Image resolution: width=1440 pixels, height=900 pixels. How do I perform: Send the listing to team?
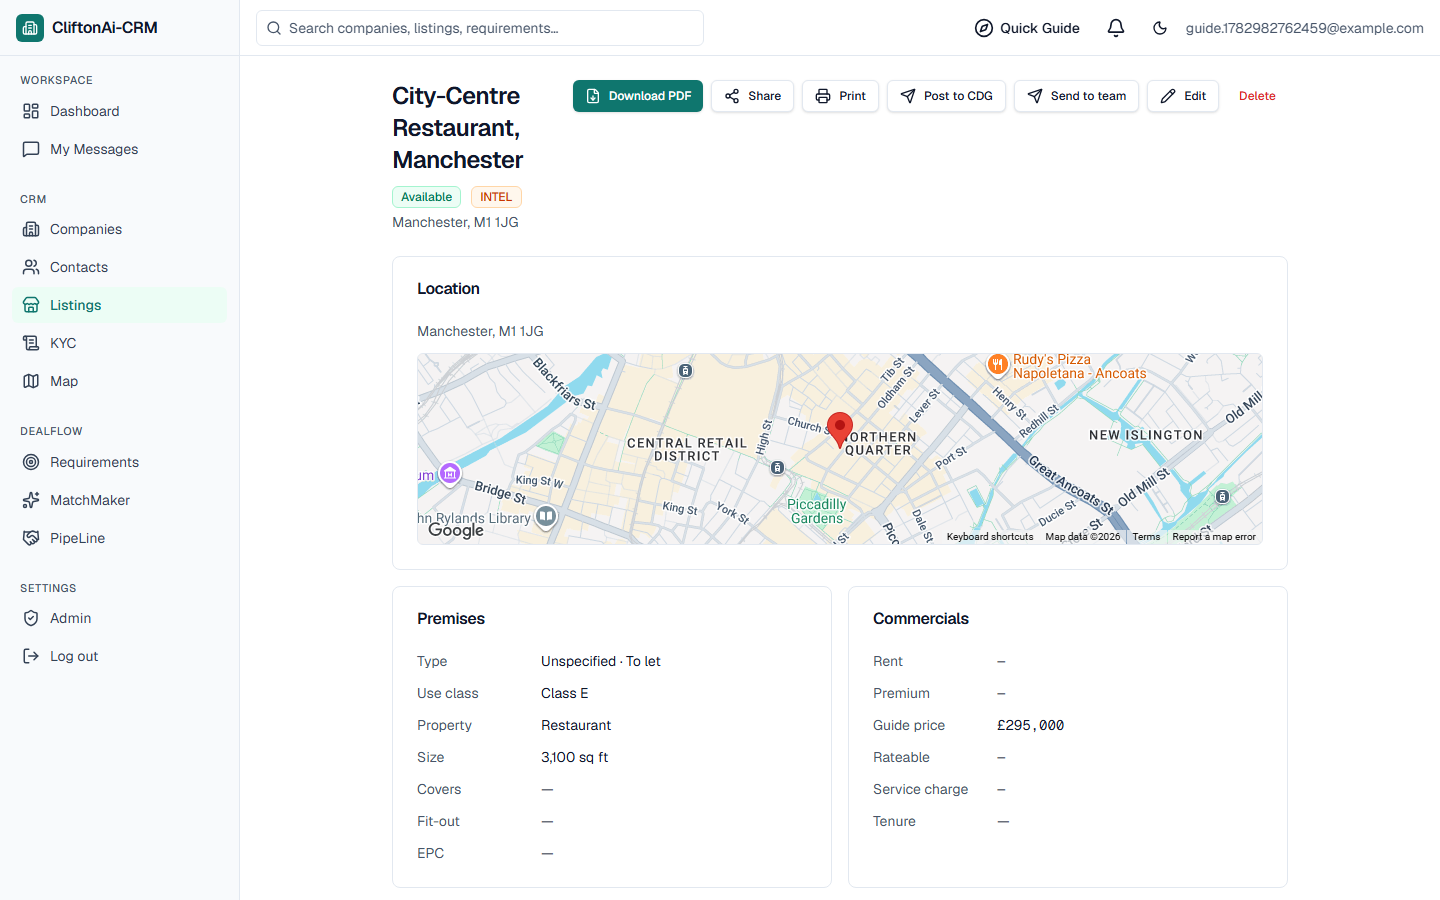(1076, 96)
